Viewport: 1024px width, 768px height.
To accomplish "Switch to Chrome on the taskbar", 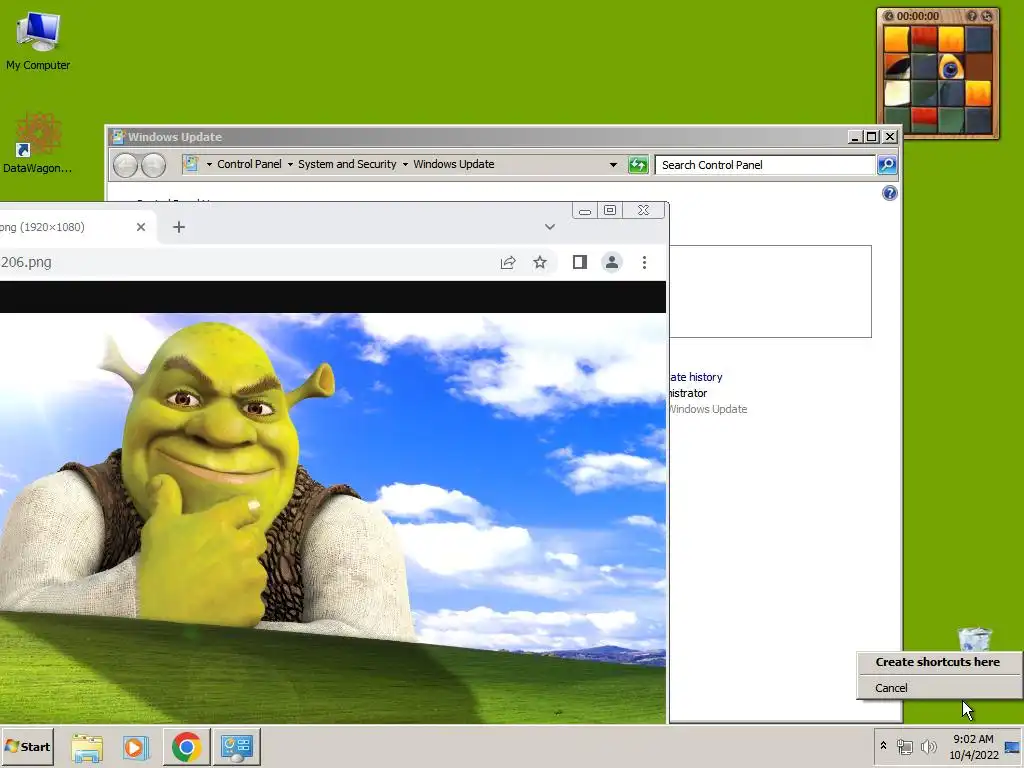I will pos(186,746).
